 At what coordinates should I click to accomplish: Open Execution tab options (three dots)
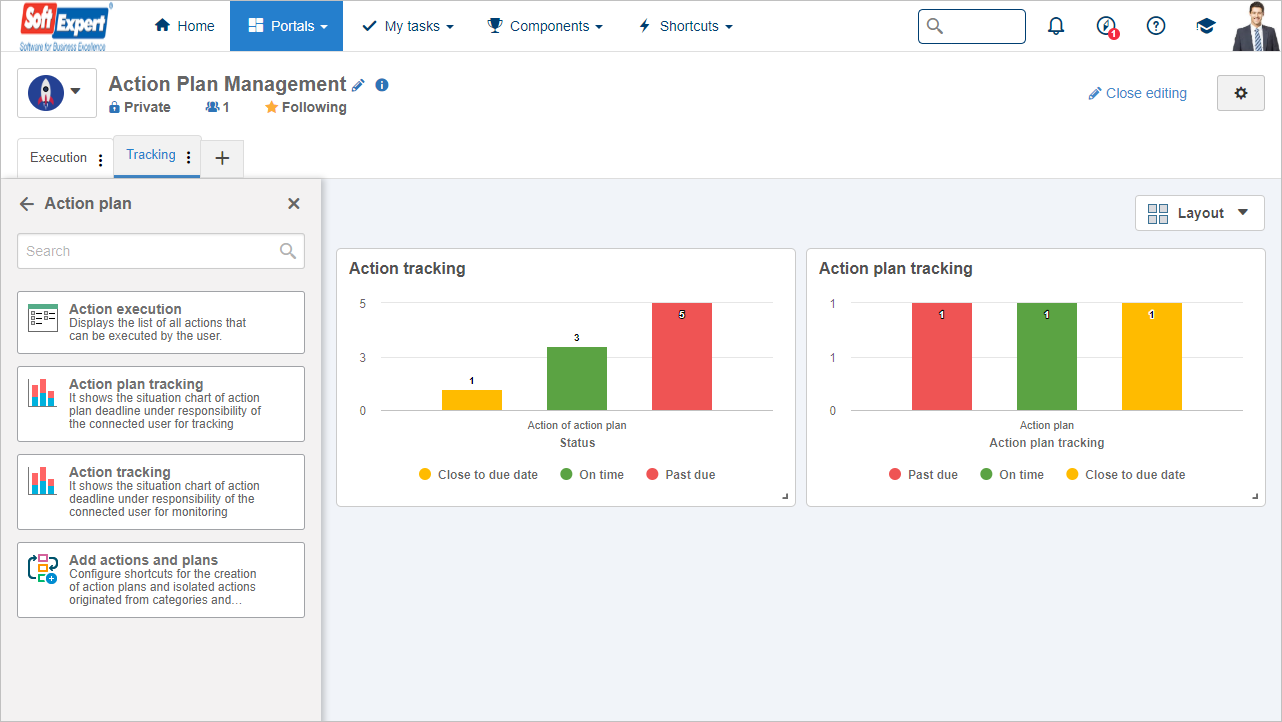(x=100, y=159)
